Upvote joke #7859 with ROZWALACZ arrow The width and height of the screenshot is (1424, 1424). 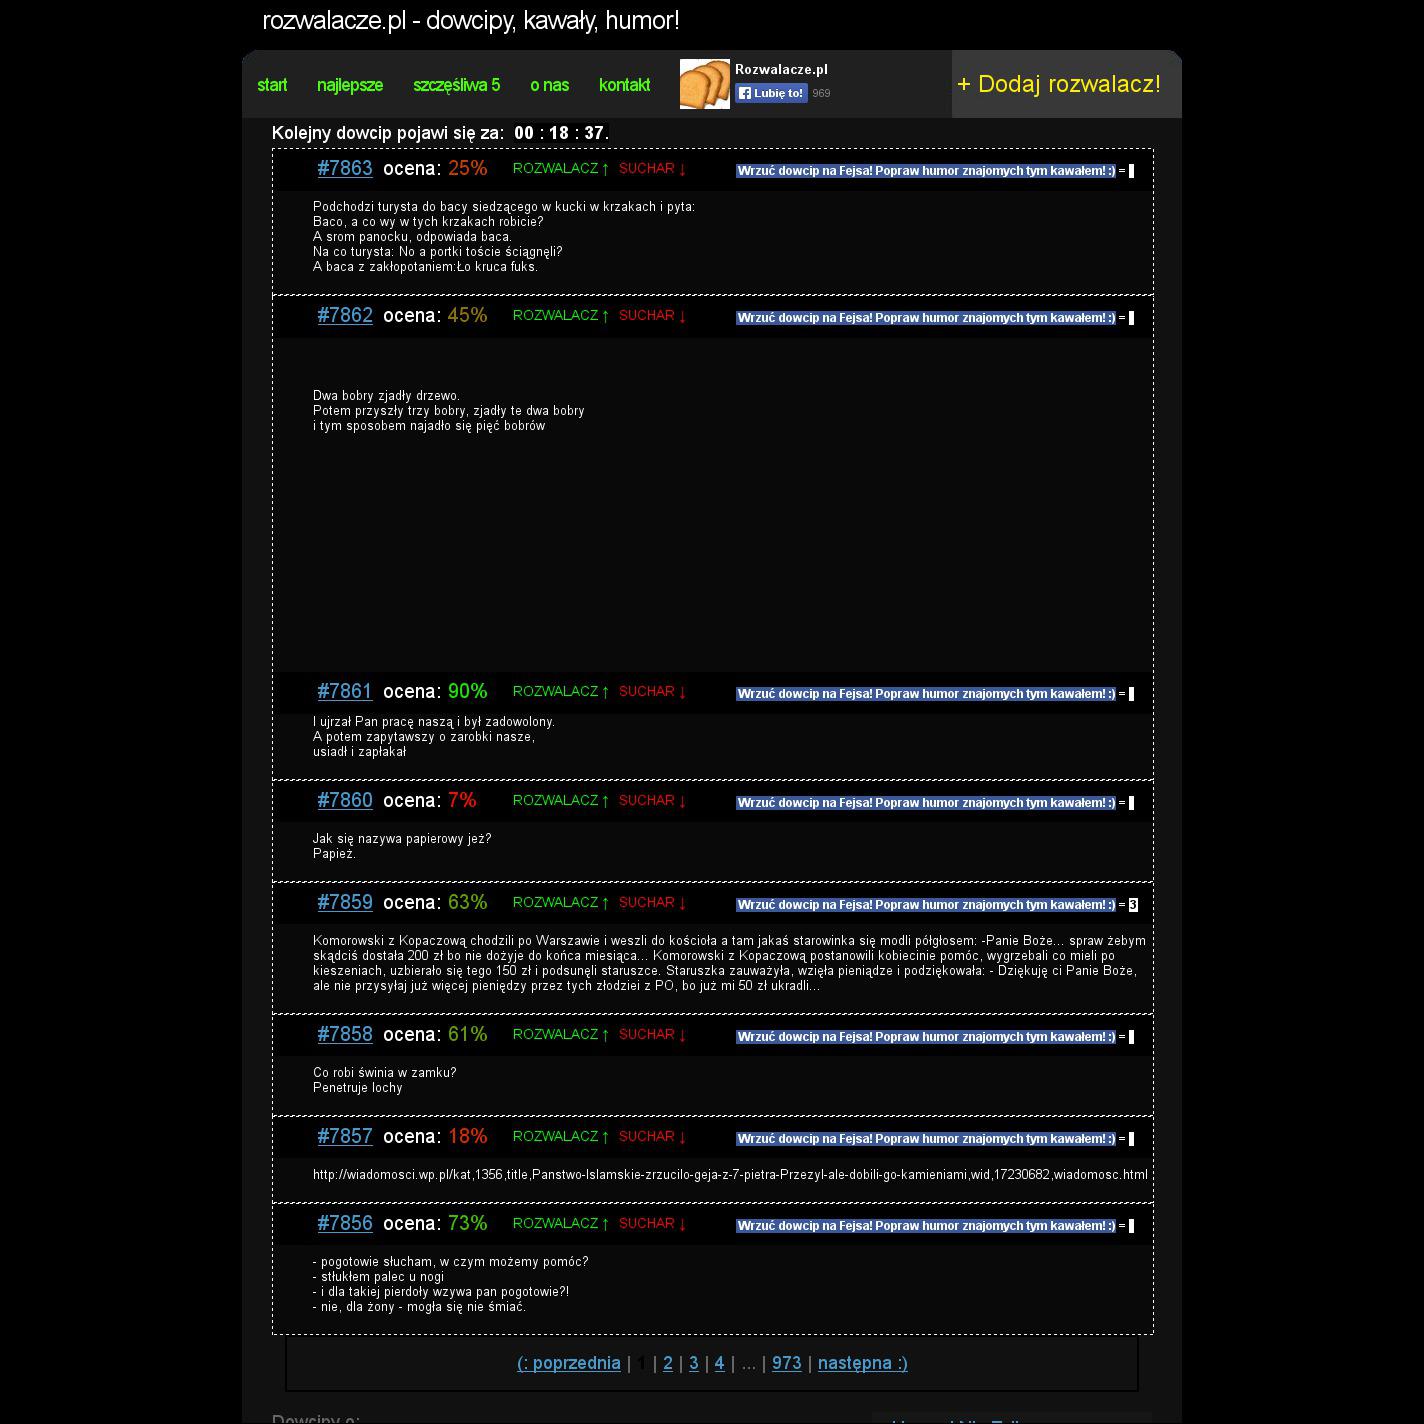(560, 903)
